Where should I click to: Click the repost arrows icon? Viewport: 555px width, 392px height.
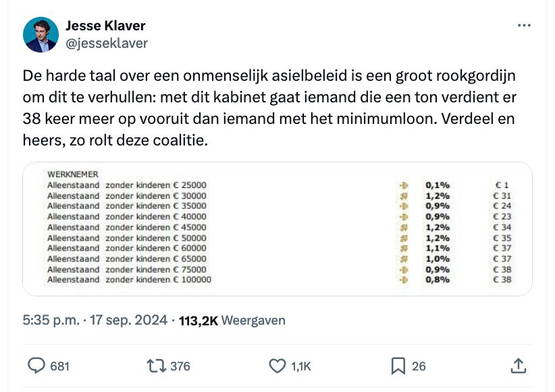(156, 366)
